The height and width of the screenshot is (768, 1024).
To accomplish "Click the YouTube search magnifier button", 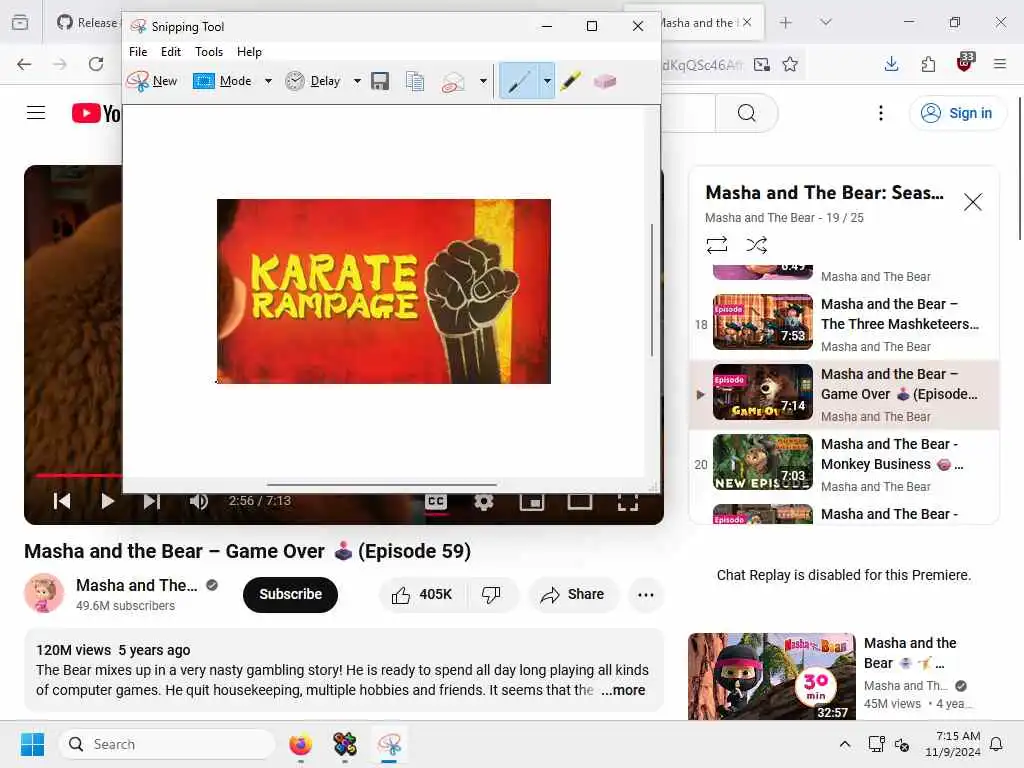I will point(746,113).
